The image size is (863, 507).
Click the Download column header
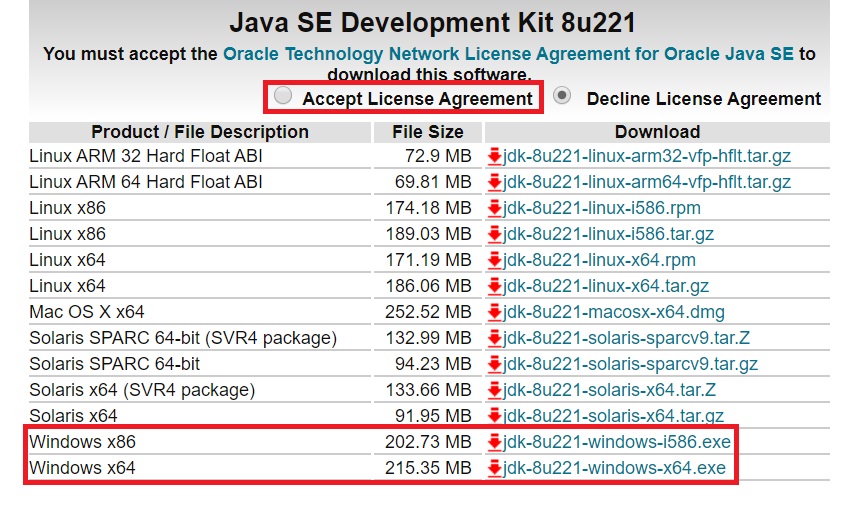[657, 132]
